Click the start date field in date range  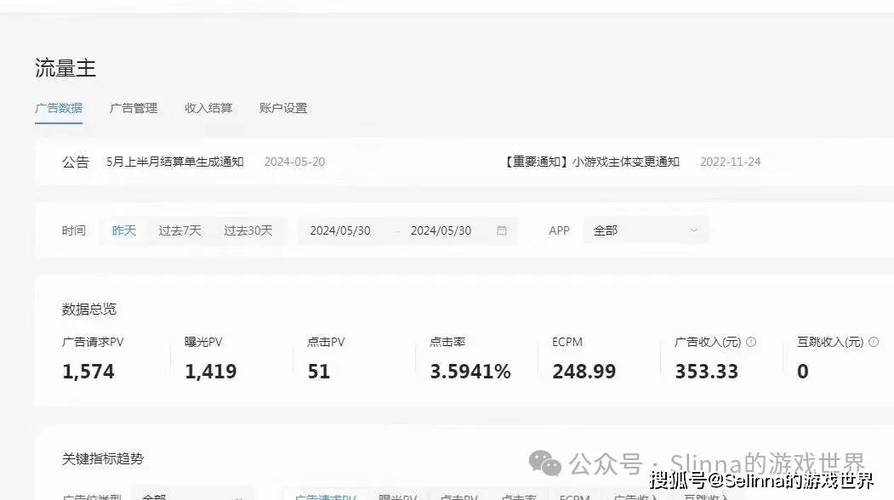tap(340, 231)
